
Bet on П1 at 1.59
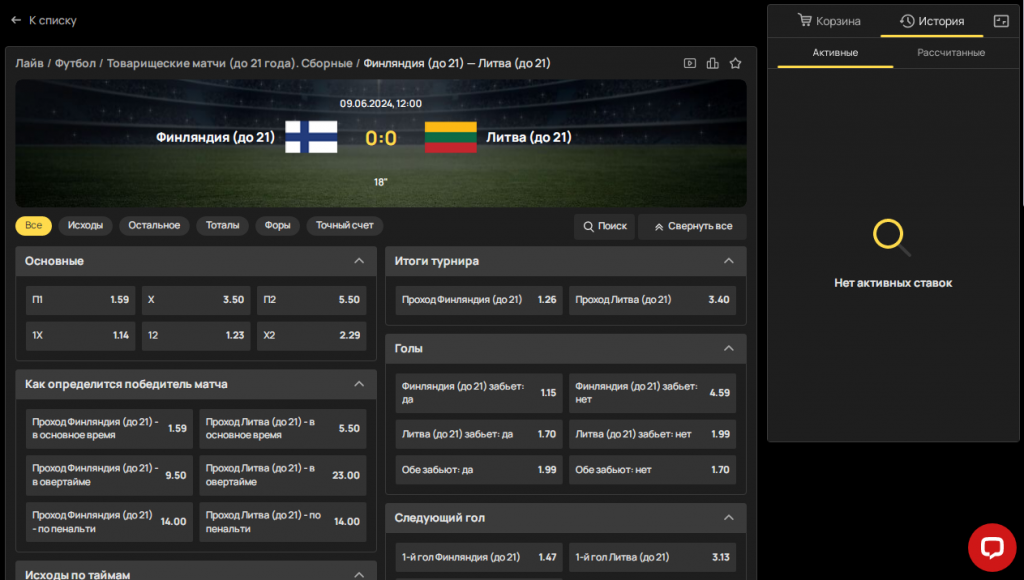[80, 300]
